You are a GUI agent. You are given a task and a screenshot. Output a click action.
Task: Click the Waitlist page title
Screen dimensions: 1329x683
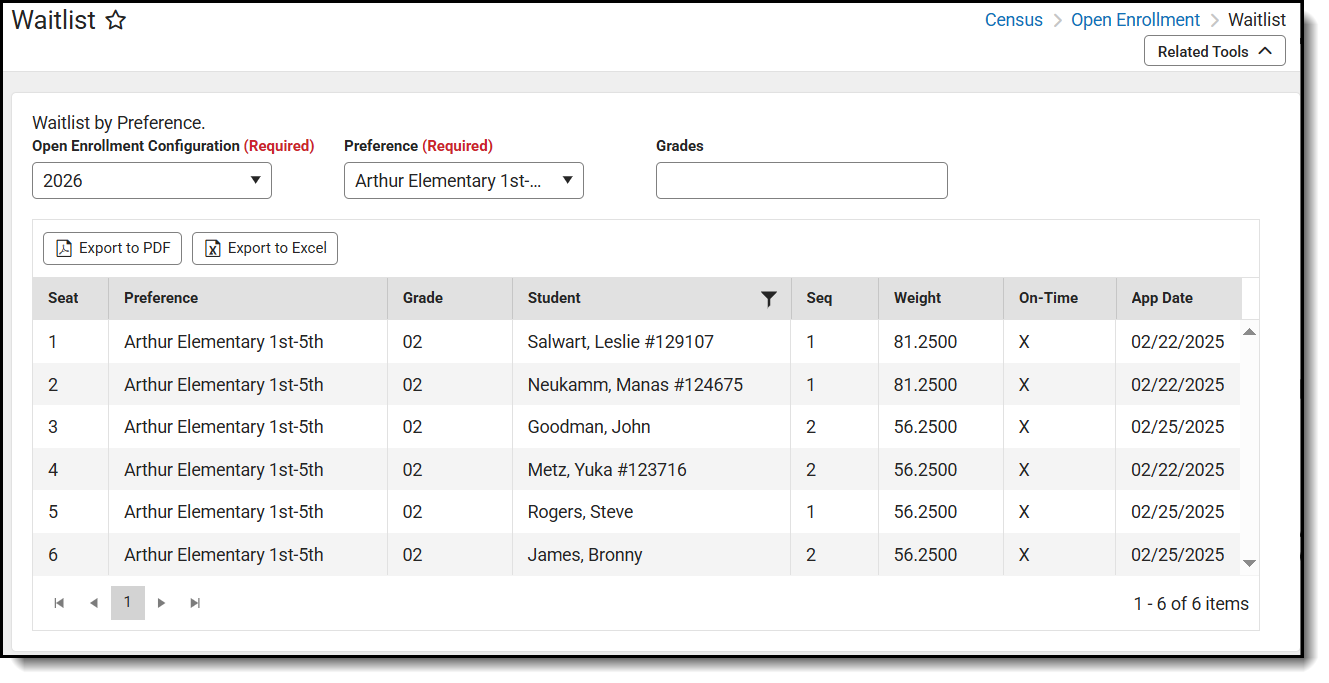(53, 21)
